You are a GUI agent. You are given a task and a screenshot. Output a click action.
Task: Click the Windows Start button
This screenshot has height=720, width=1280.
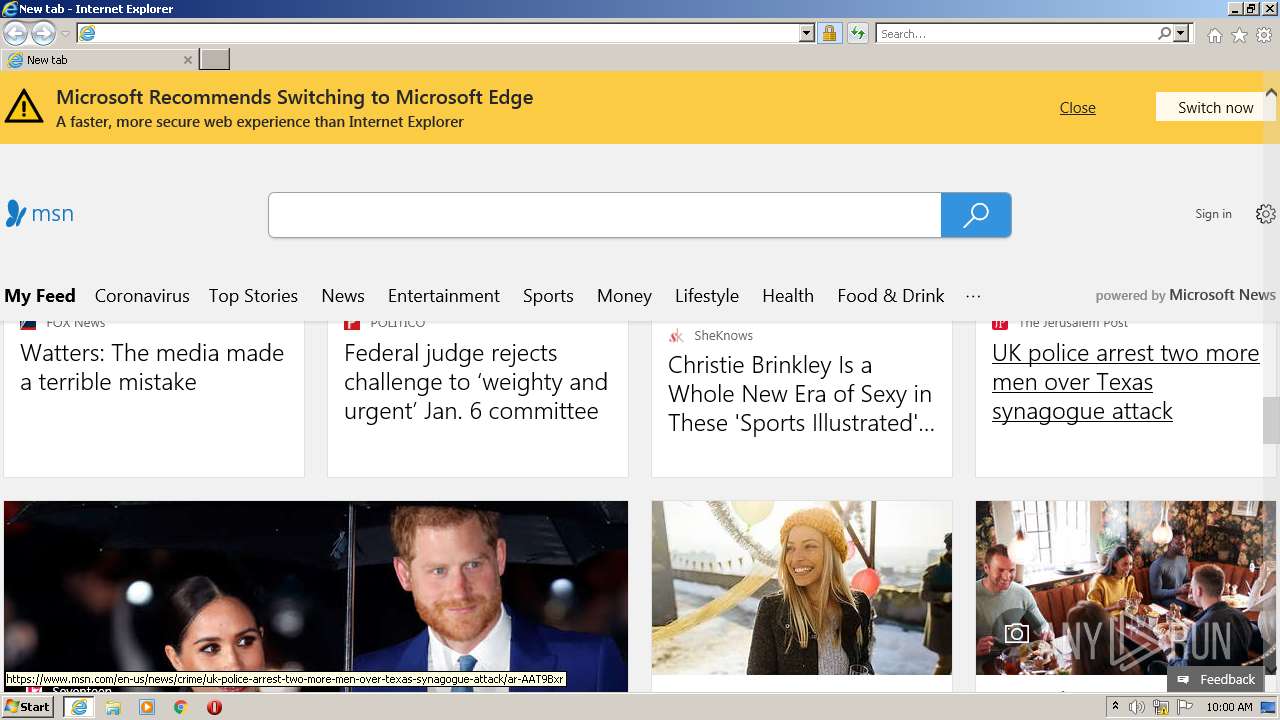tap(28, 706)
